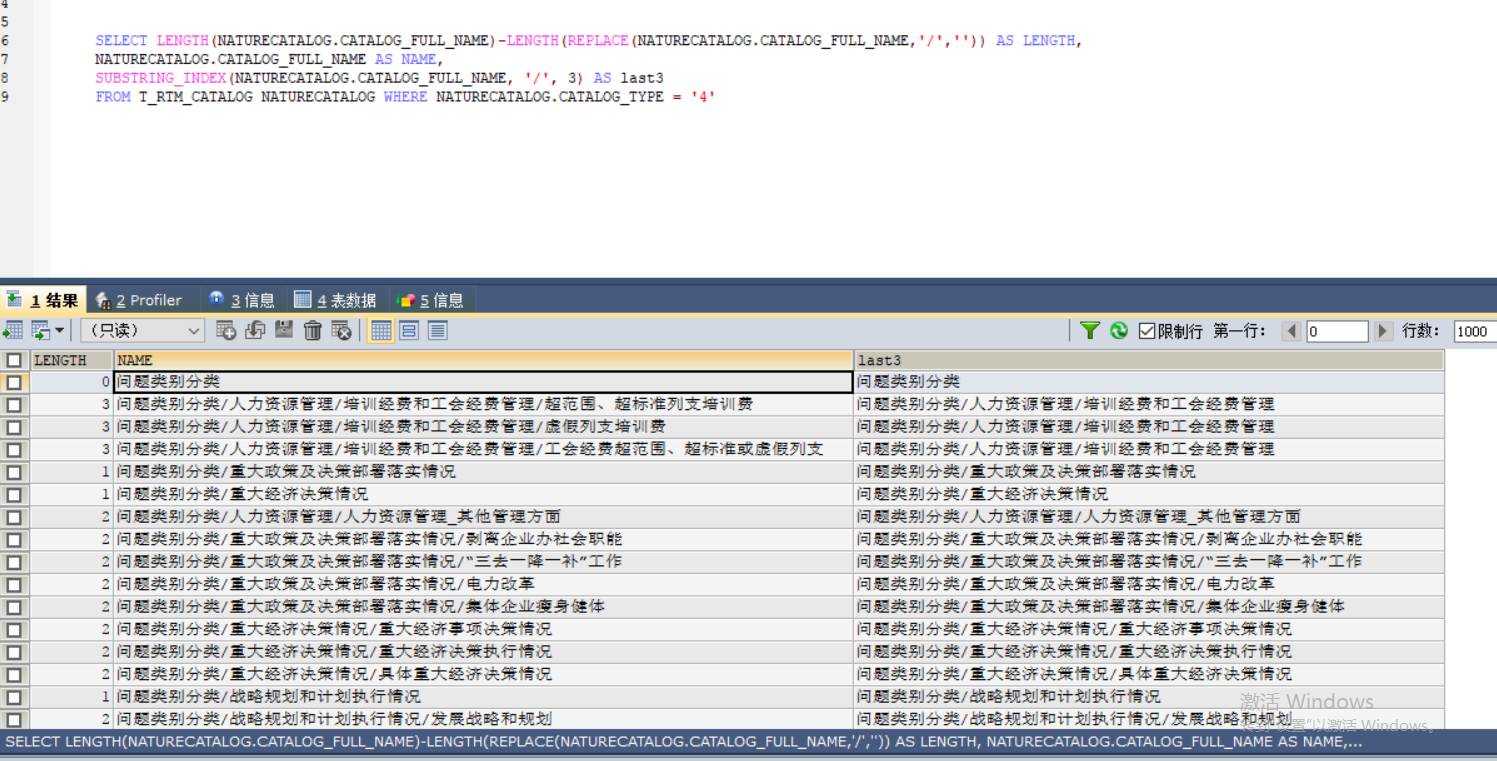Switch to text view mode
The width and height of the screenshot is (1497, 761).
click(x=437, y=330)
